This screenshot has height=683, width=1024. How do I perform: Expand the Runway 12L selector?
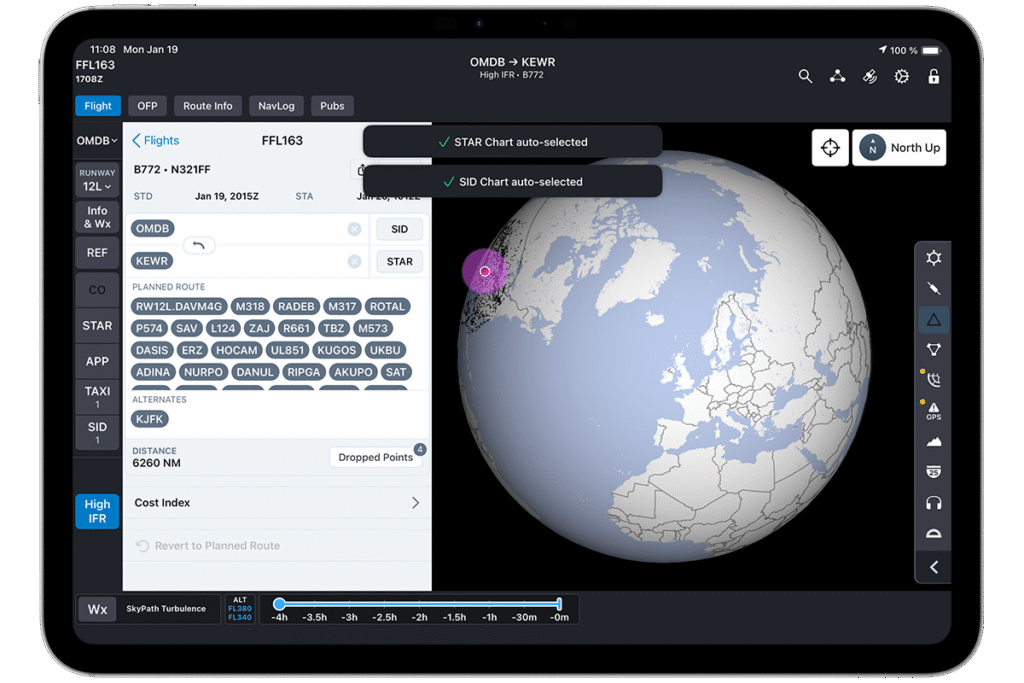click(x=97, y=181)
